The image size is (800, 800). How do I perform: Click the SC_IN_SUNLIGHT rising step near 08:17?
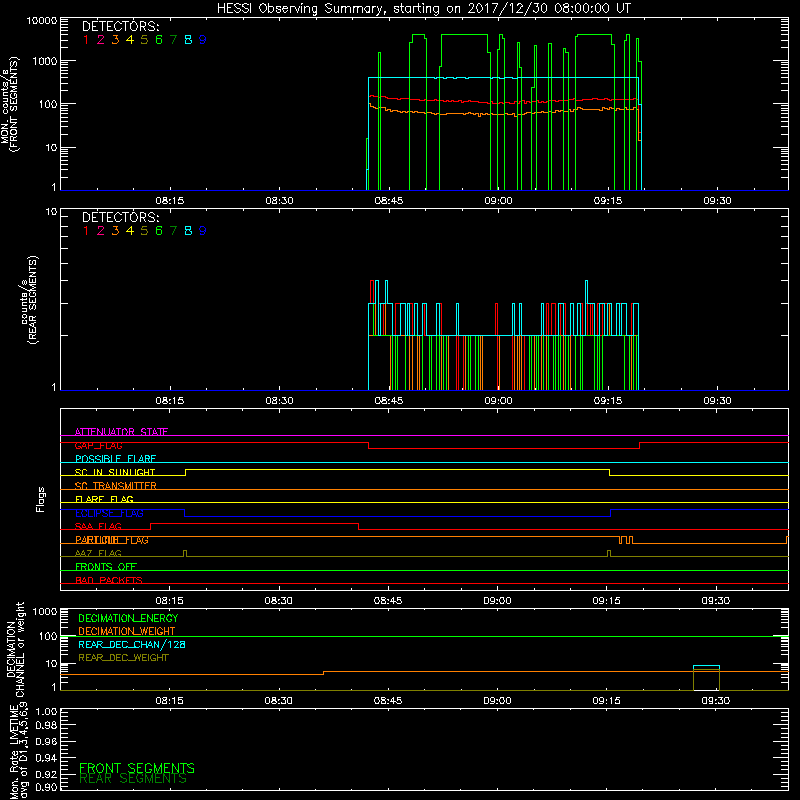[x=185, y=472]
